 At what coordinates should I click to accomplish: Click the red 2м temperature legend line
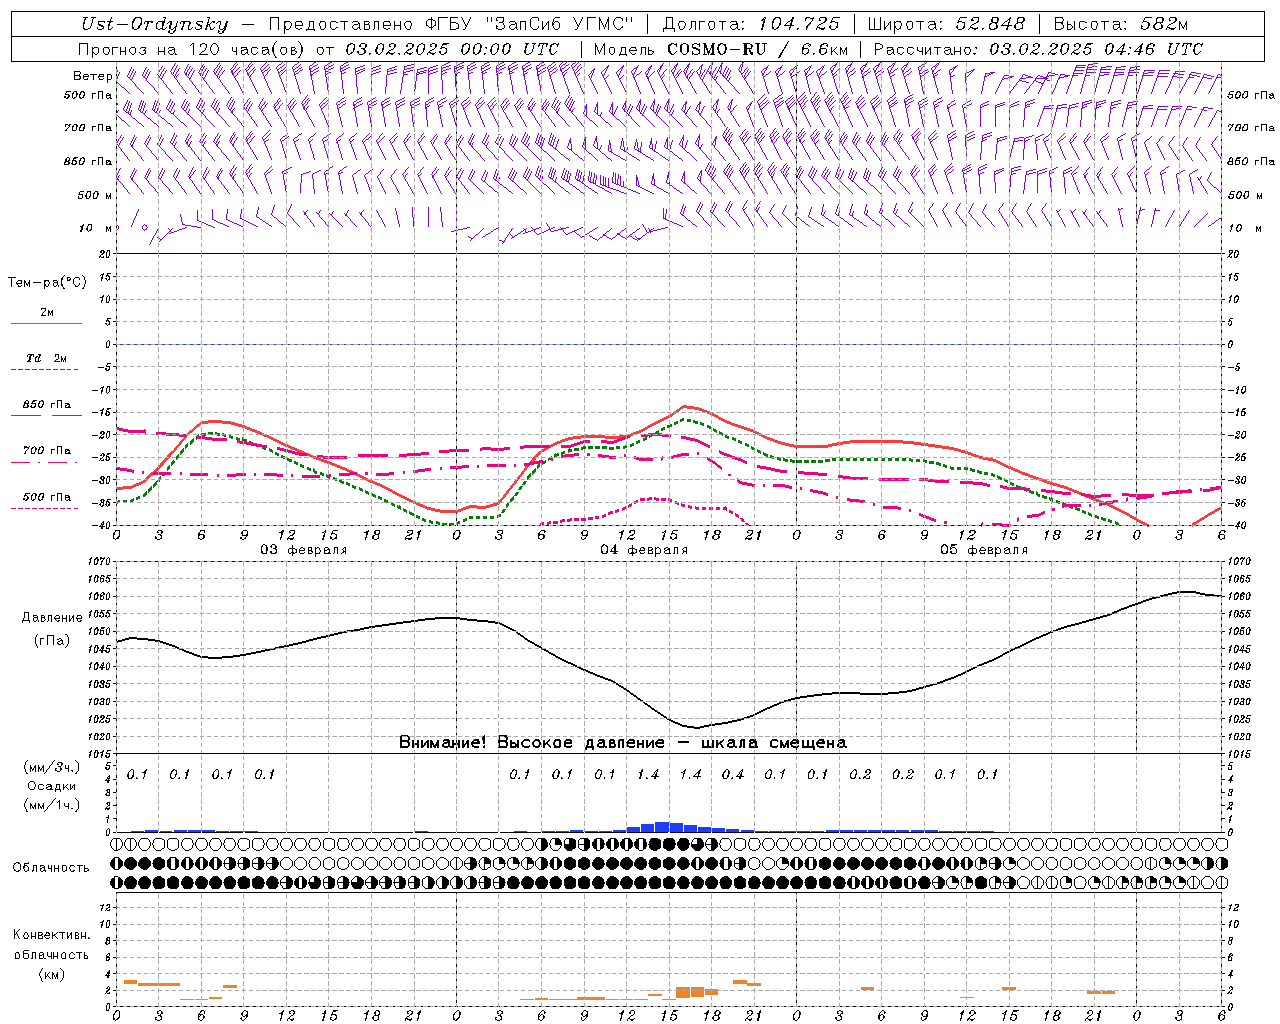46,323
